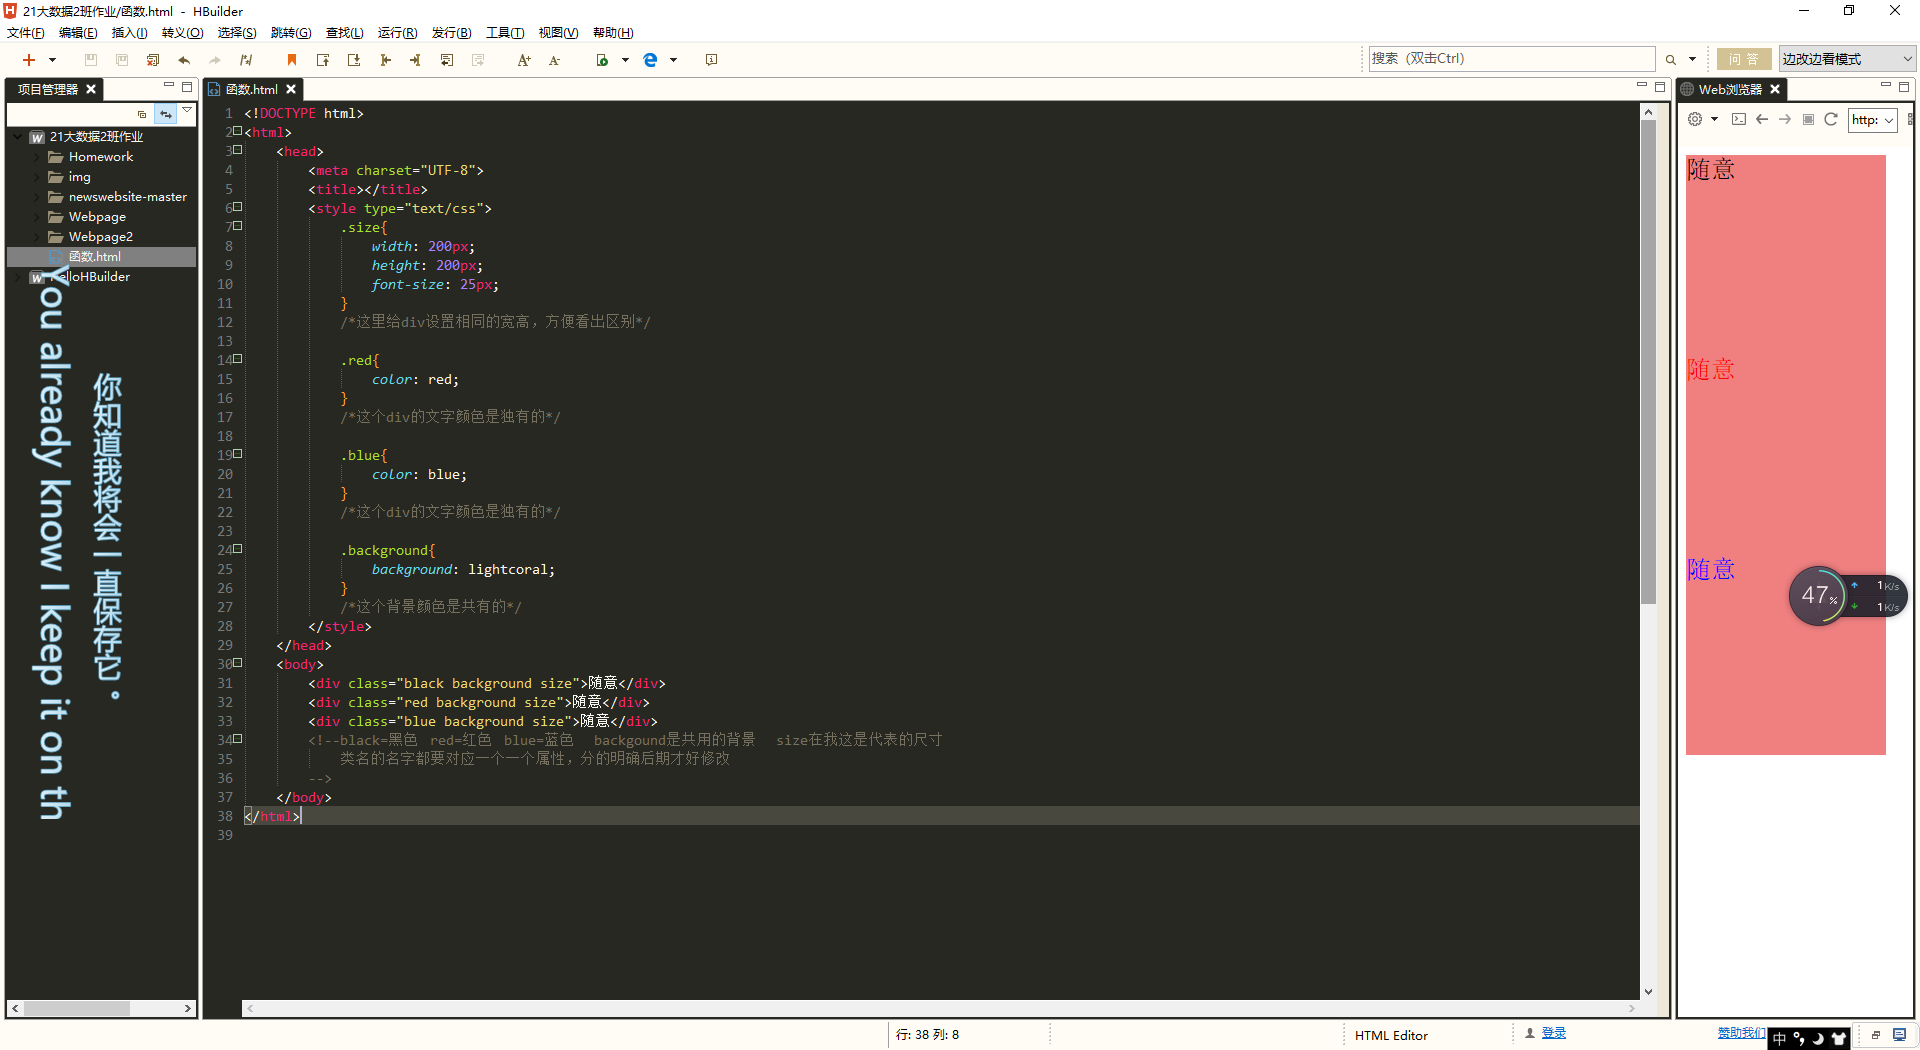Open the 文件(F) menu
Screen dimensions: 1920x1050
(26, 33)
